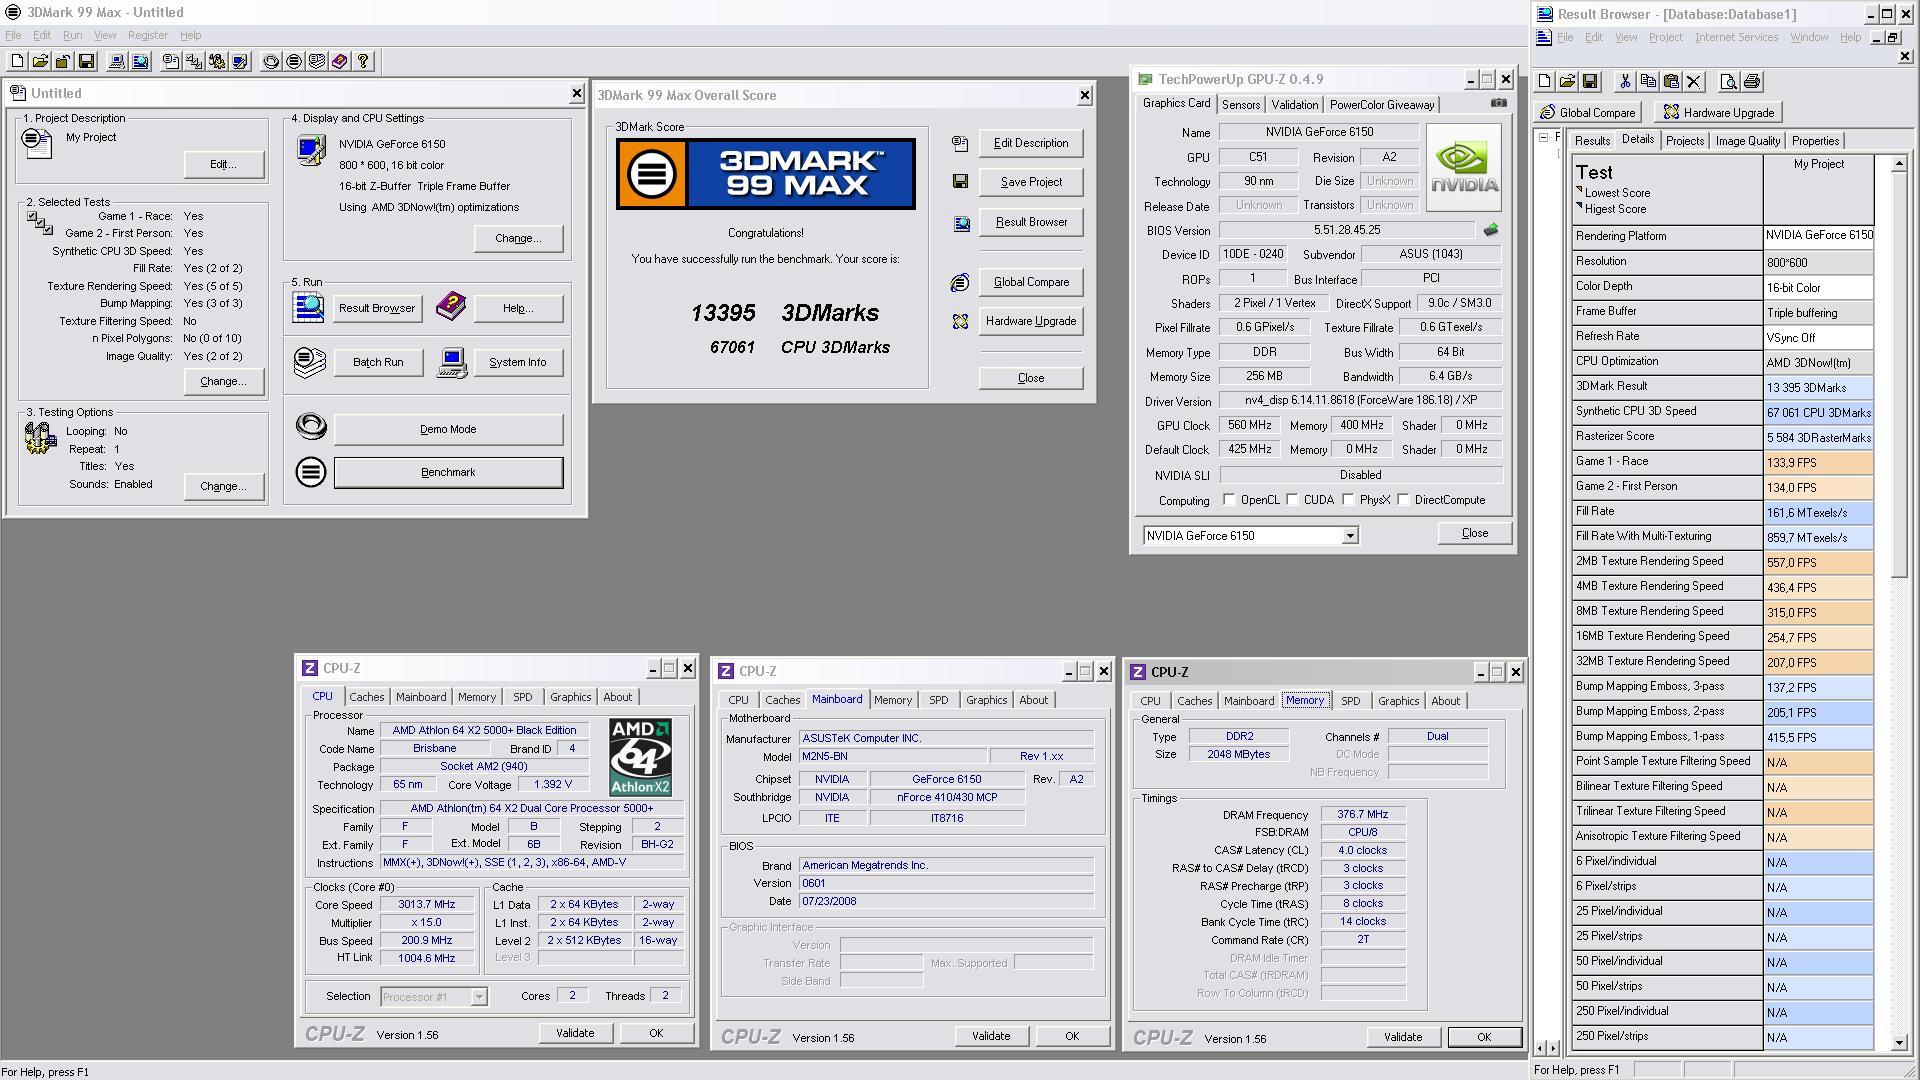Click Save Project button in score dialog
This screenshot has width=1920, height=1080.
(1031, 182)
